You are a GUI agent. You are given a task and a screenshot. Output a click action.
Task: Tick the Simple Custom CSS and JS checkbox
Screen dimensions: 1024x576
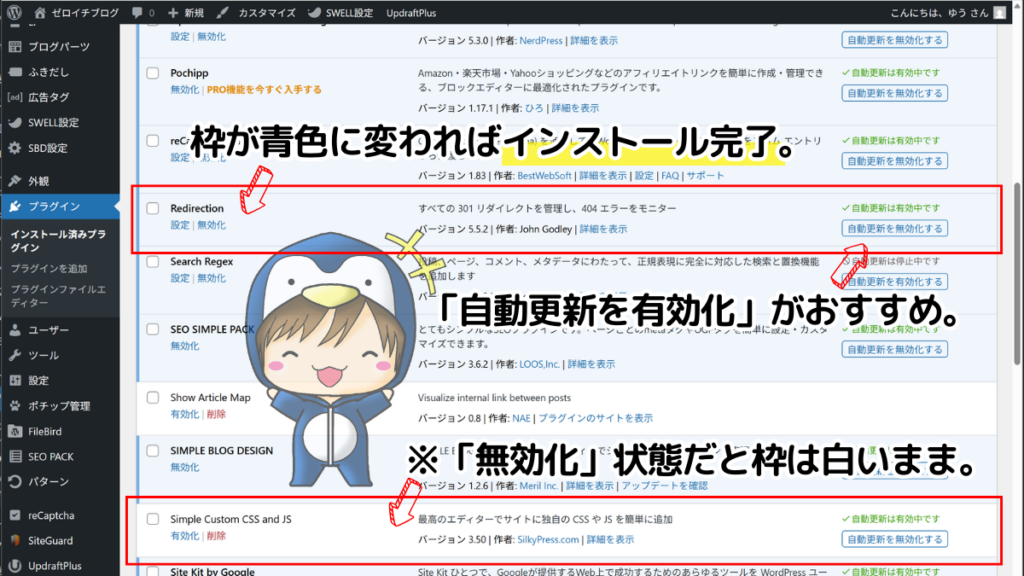tap(153, 519)
